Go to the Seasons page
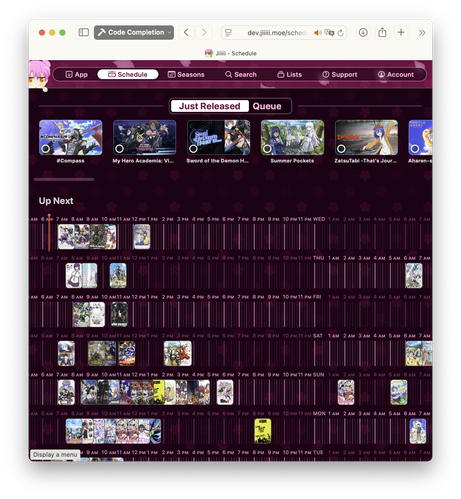Screen dimensions: 461x499 (x=186, y=74)
